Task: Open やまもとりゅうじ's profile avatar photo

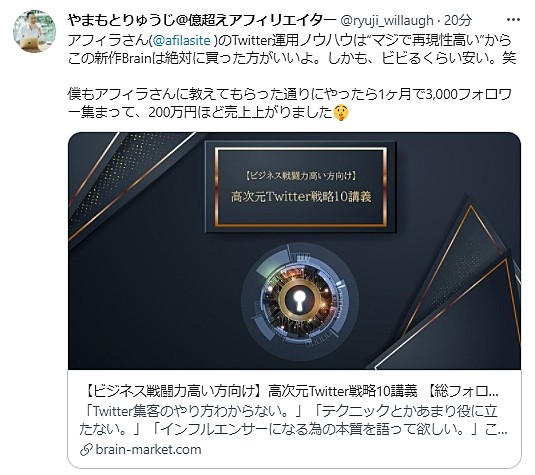Action: (x=34, y=31)
